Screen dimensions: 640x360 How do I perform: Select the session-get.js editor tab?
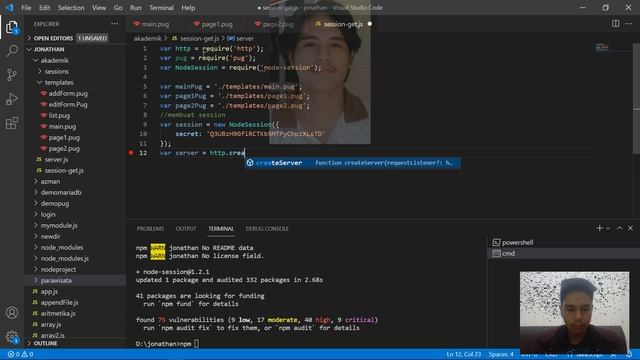pyautogui.click(x=343, y=24)
